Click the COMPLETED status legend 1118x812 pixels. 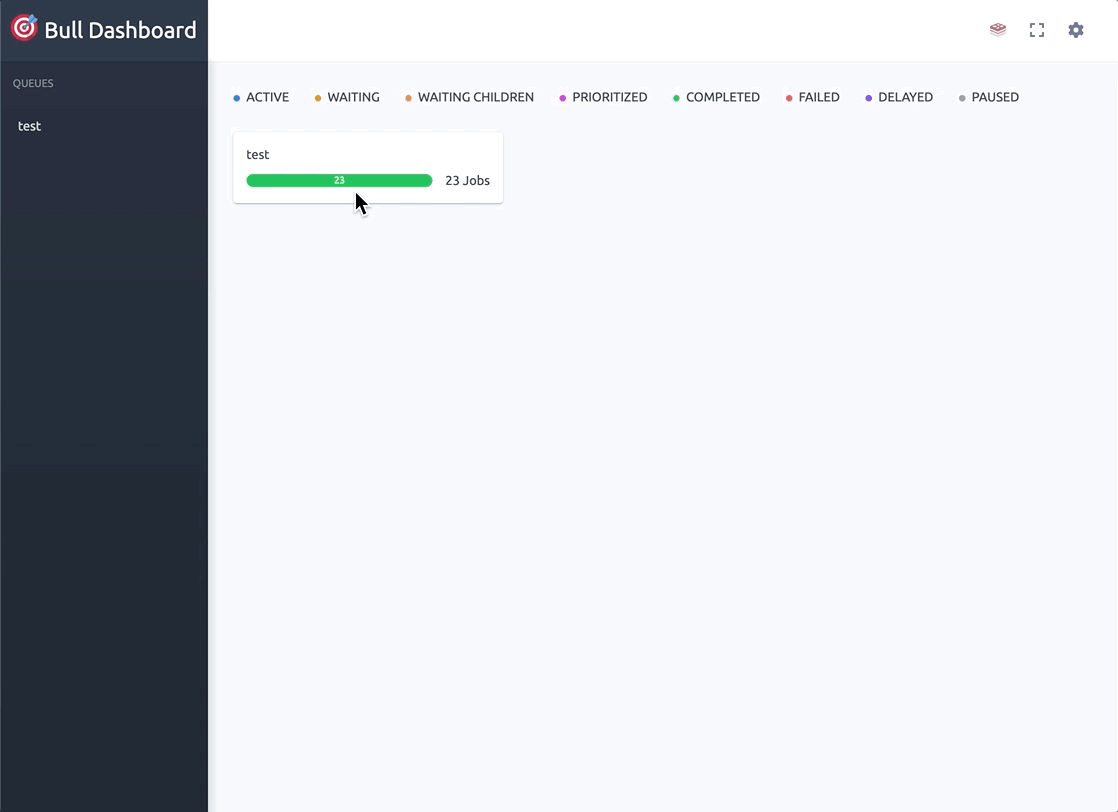(716, 97)
